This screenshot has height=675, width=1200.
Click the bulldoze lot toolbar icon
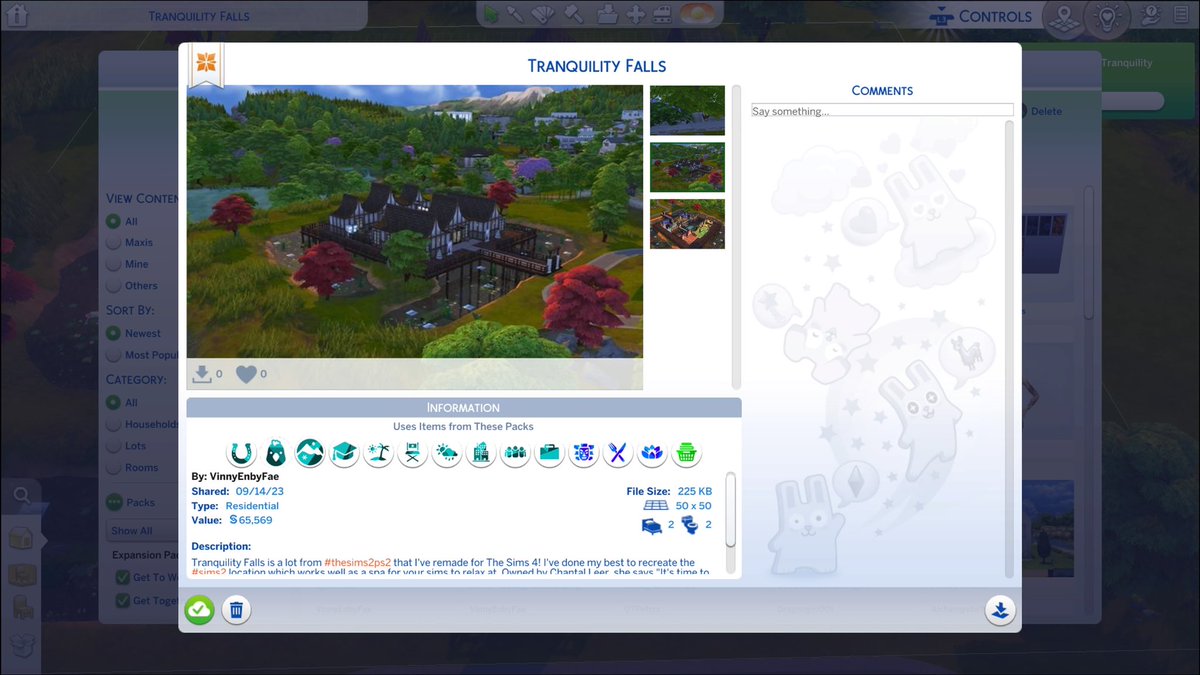coord(661,15)
